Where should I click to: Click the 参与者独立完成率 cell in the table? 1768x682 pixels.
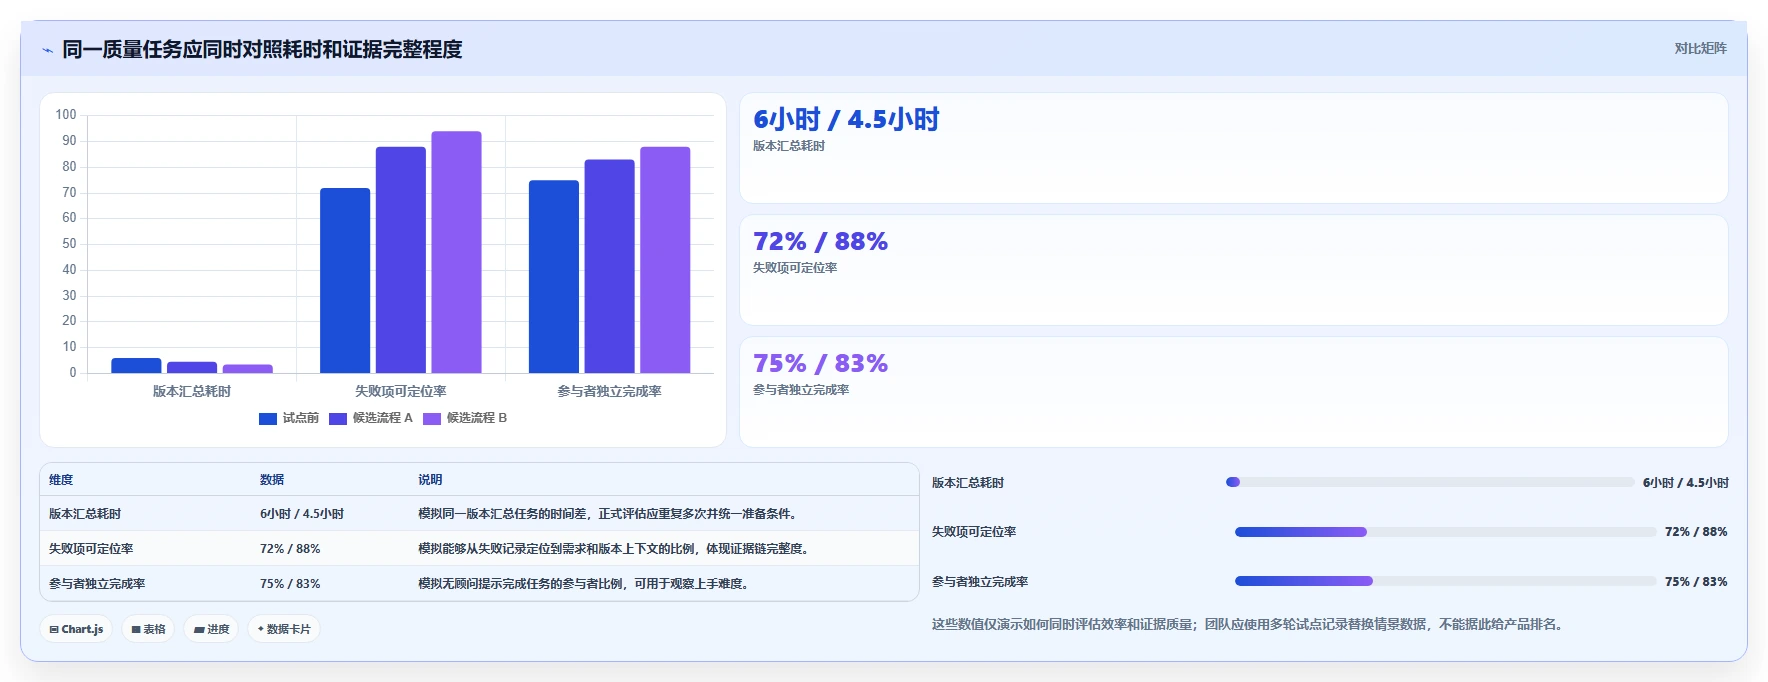click(x=97, y=584)
